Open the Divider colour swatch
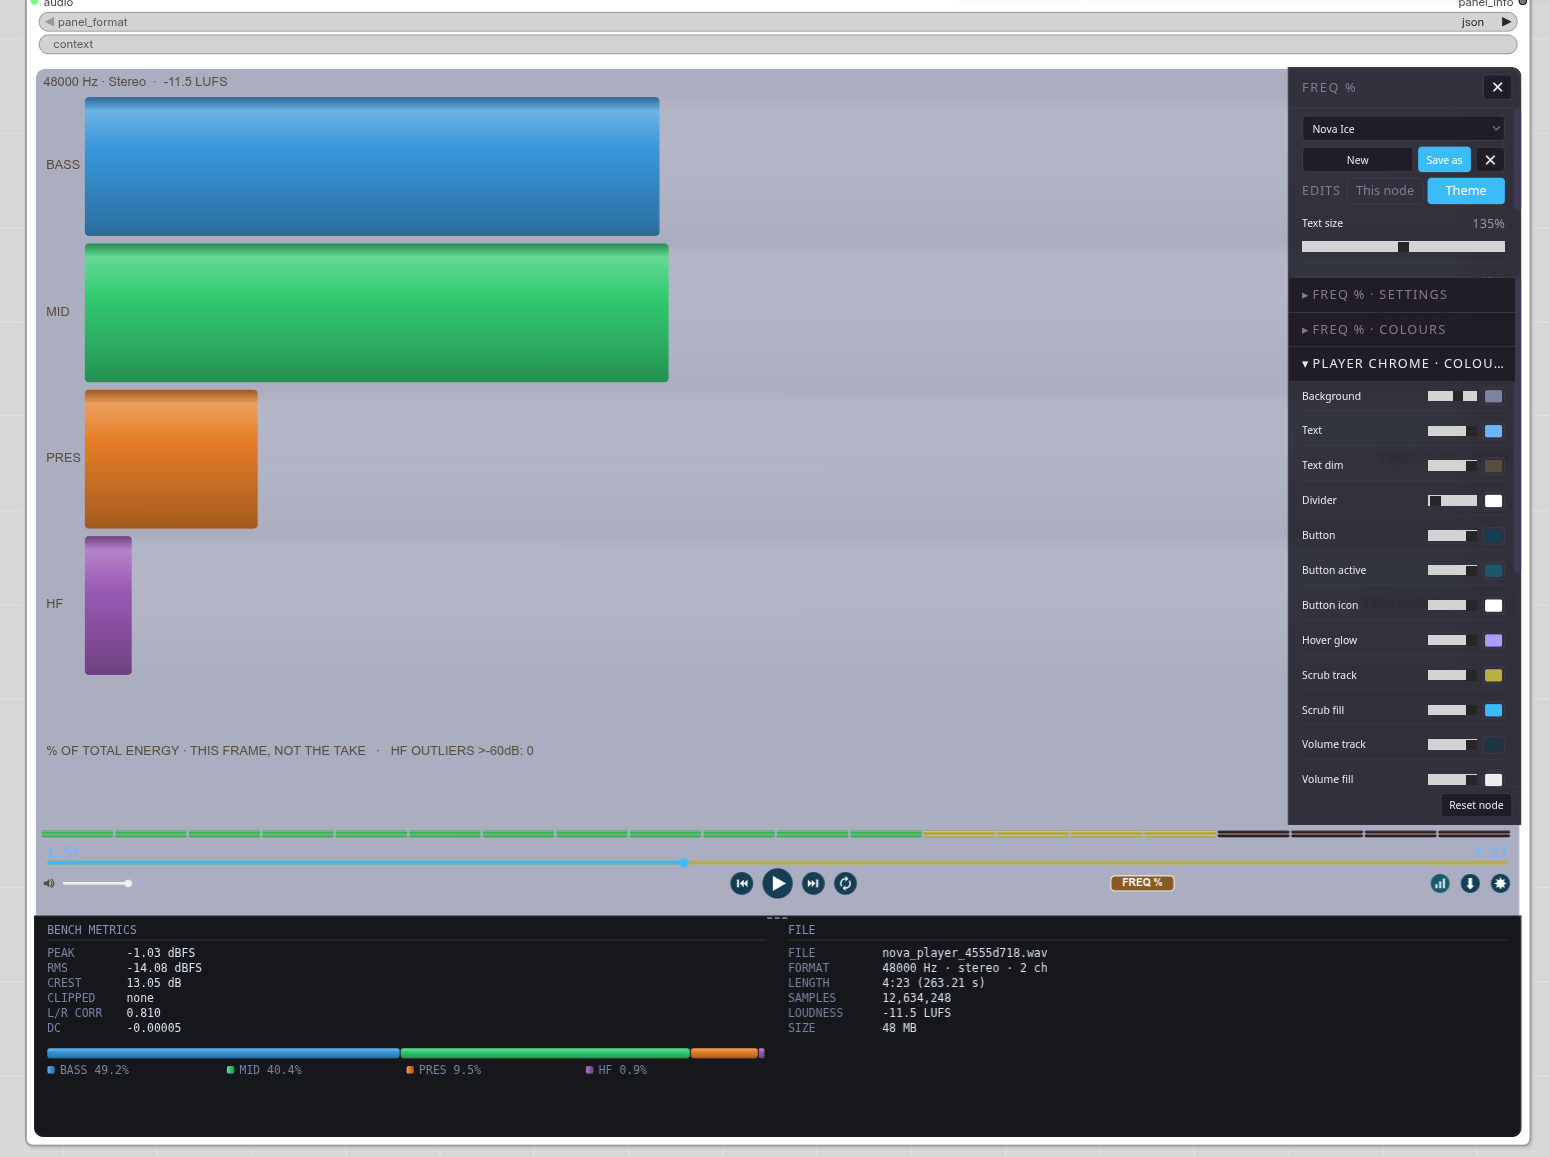The width and height of the screenshot is (1550, 1157). coord(1493,501)
